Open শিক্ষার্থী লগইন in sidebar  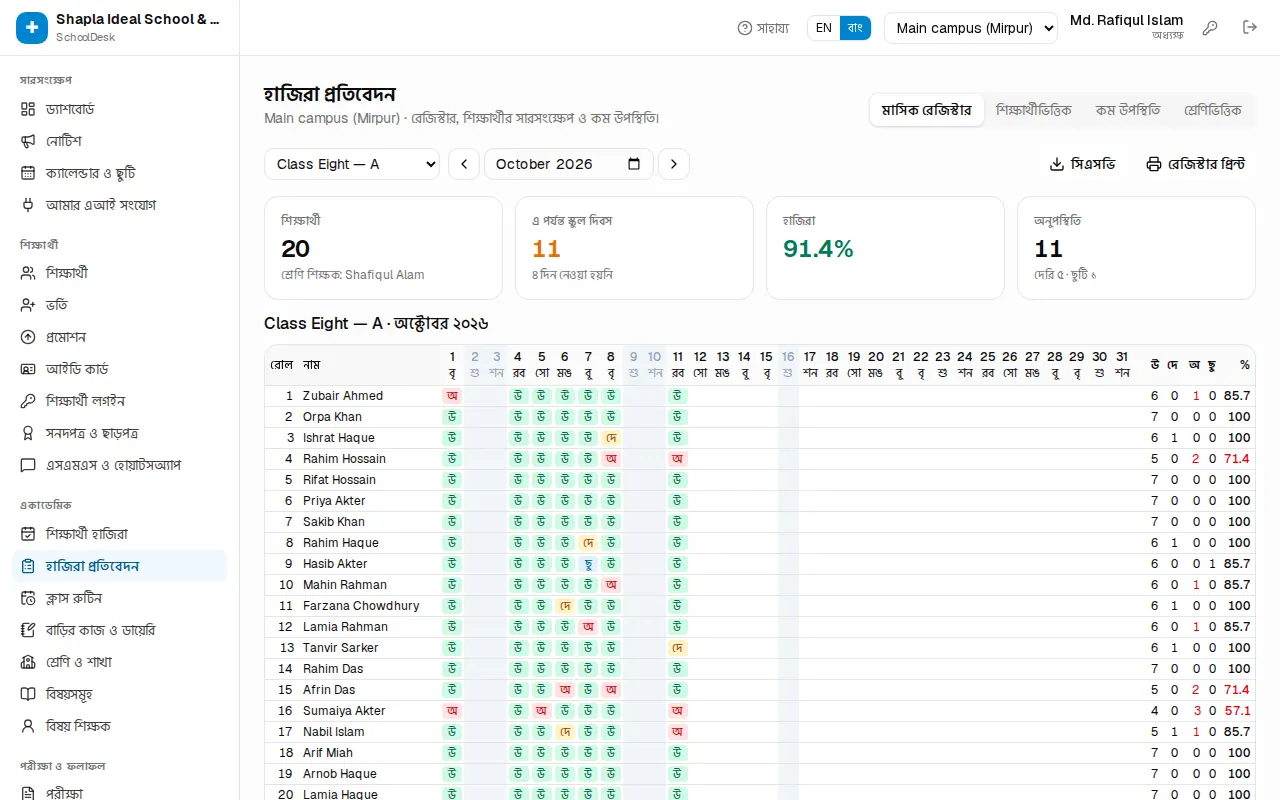click(x=120, y=401)
